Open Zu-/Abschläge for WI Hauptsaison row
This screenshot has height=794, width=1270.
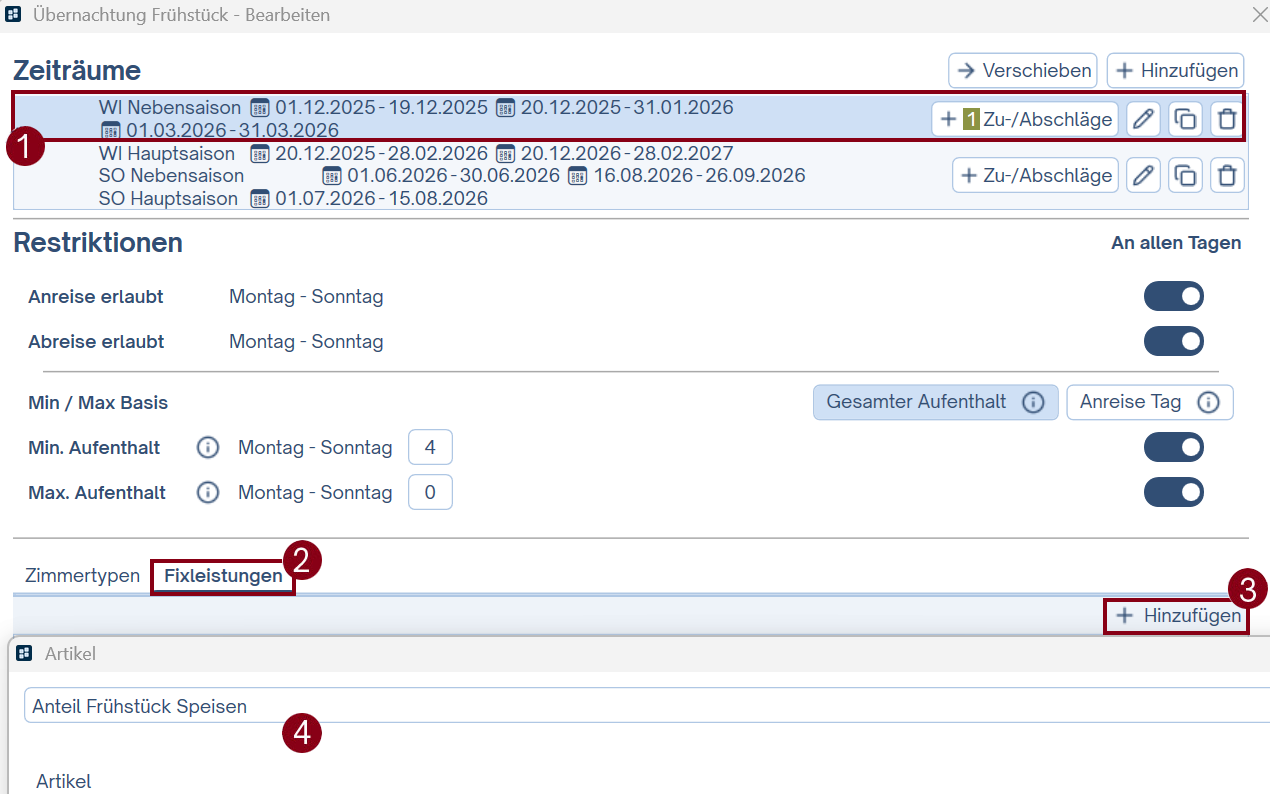(1035, 175)
